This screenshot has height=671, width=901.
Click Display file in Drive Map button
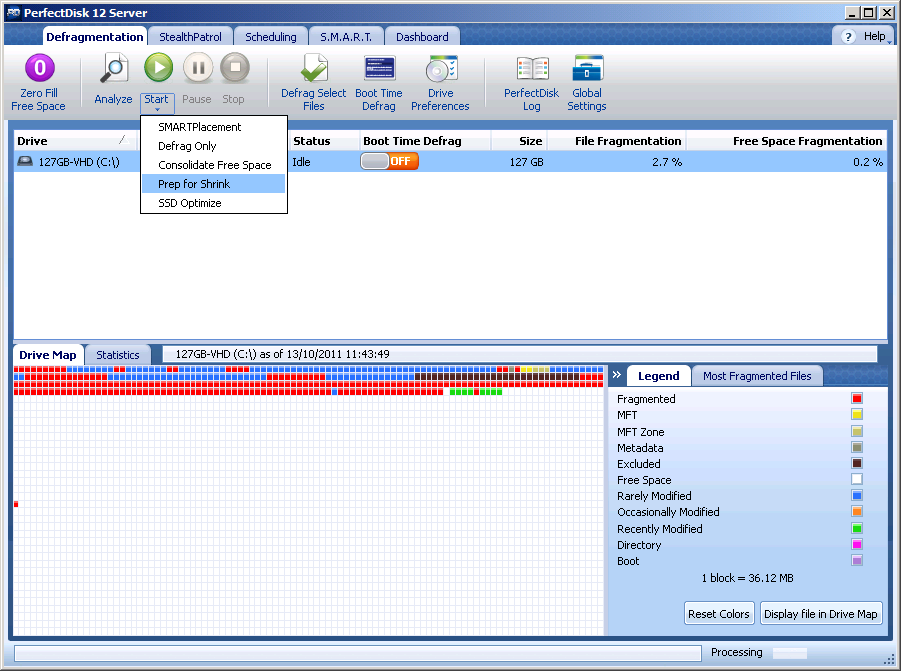[821, 614]
